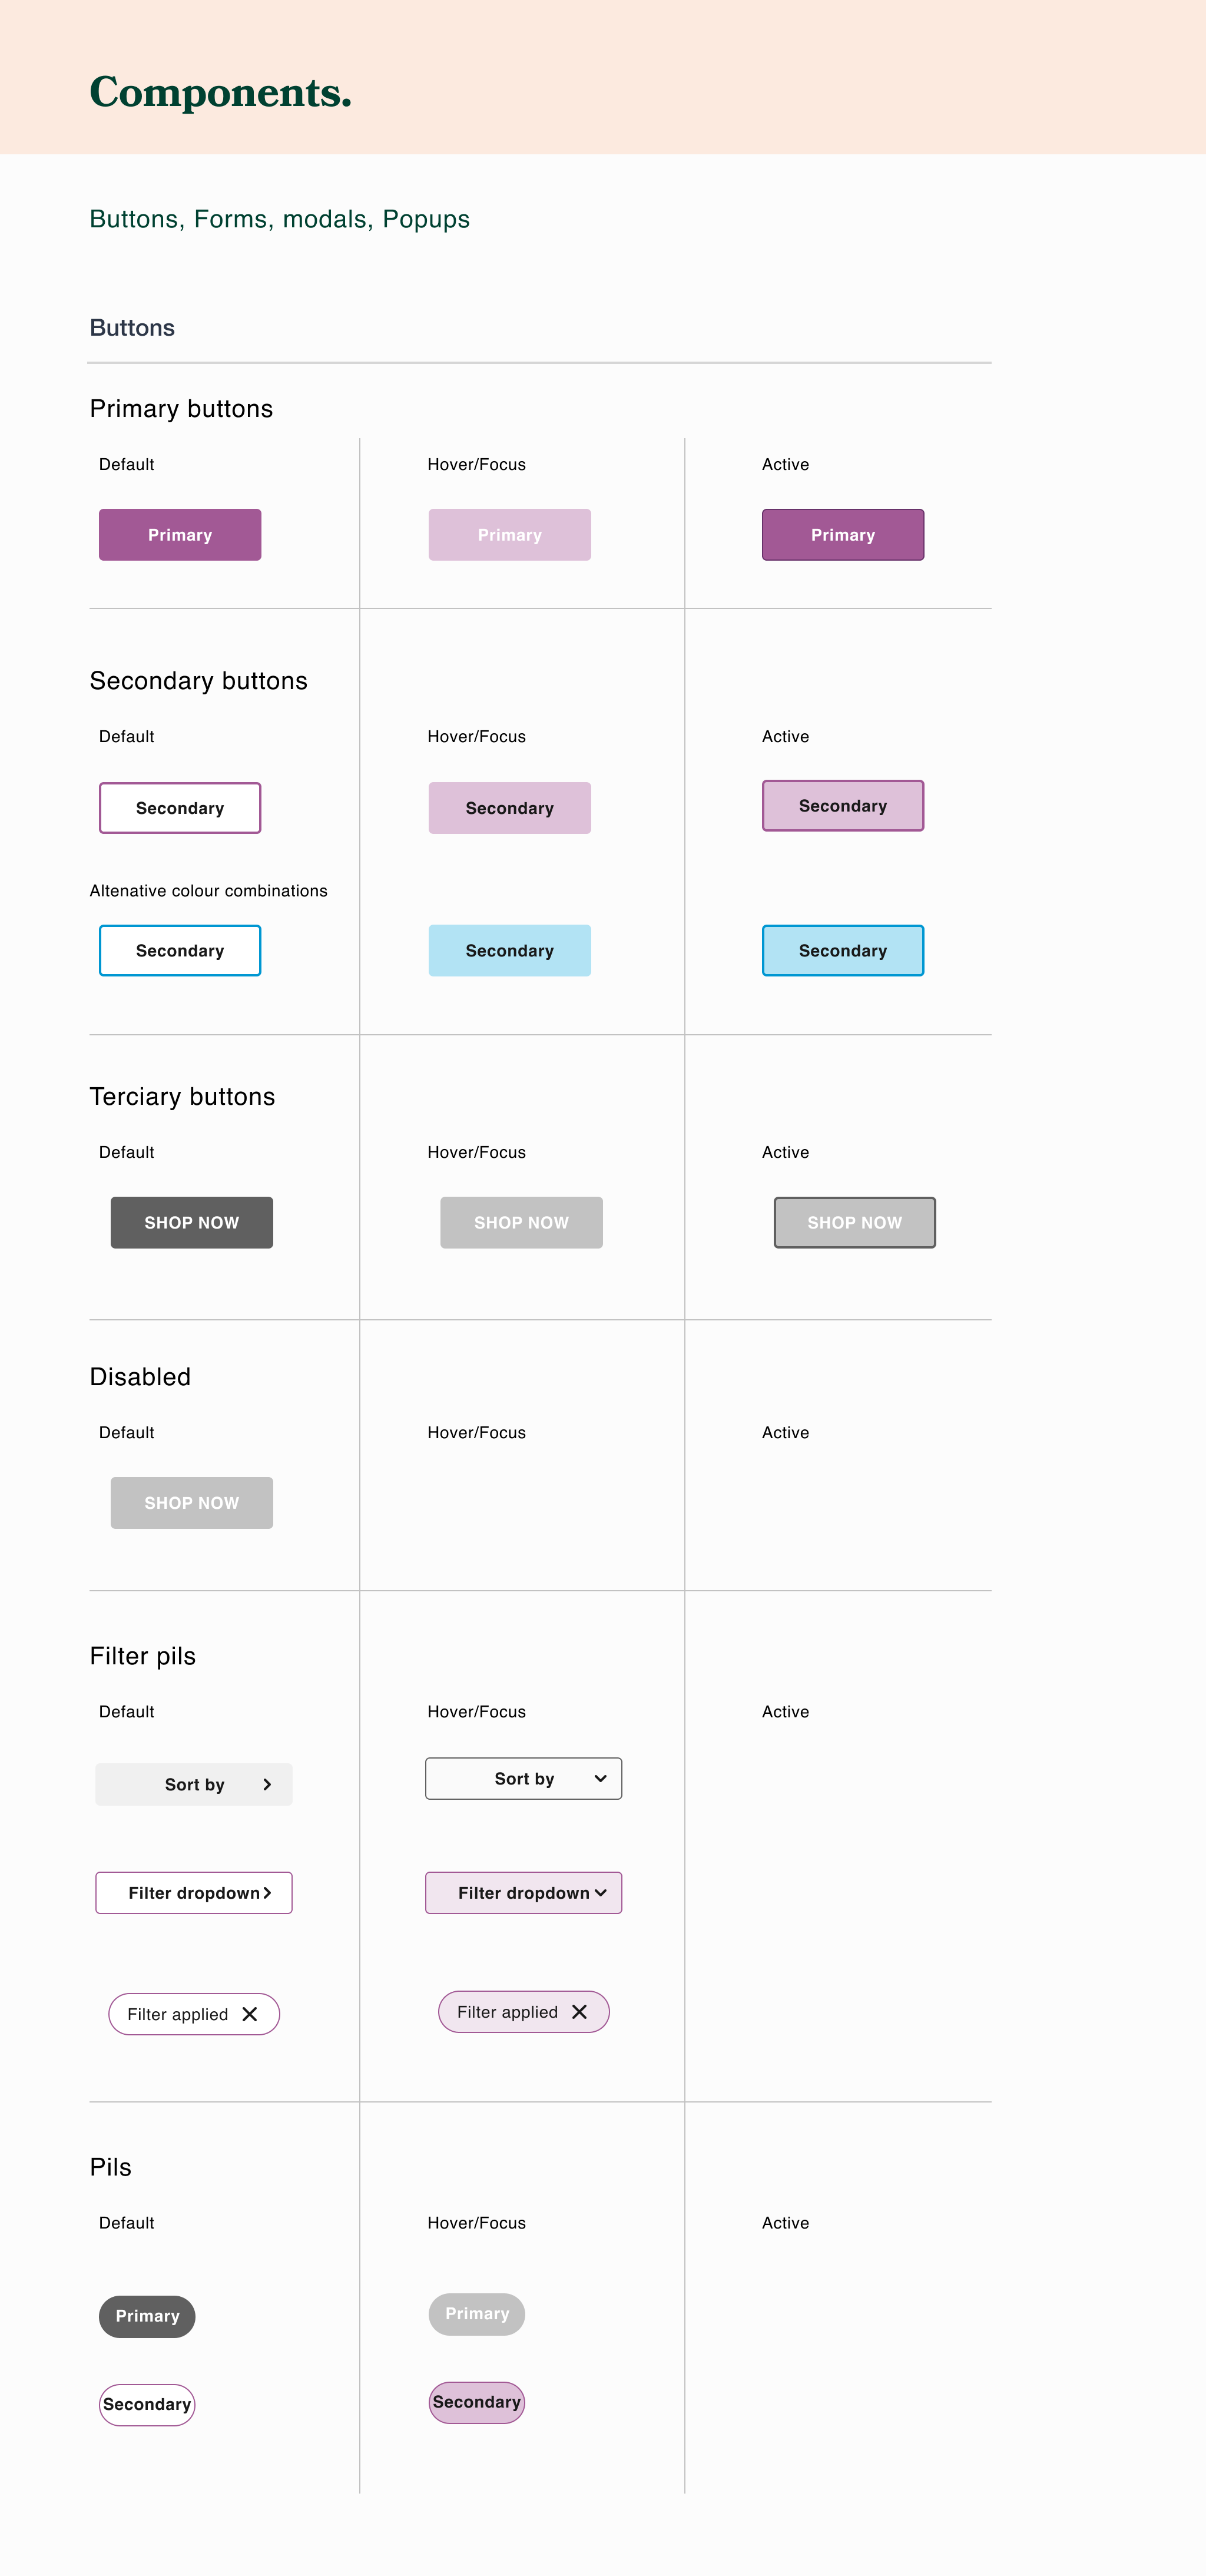Viewport: 1206px width, 2576px height.
Task: Click the dark grey default SHOP NOW button
Action: pyautogui.click(x=191, y=1222)
